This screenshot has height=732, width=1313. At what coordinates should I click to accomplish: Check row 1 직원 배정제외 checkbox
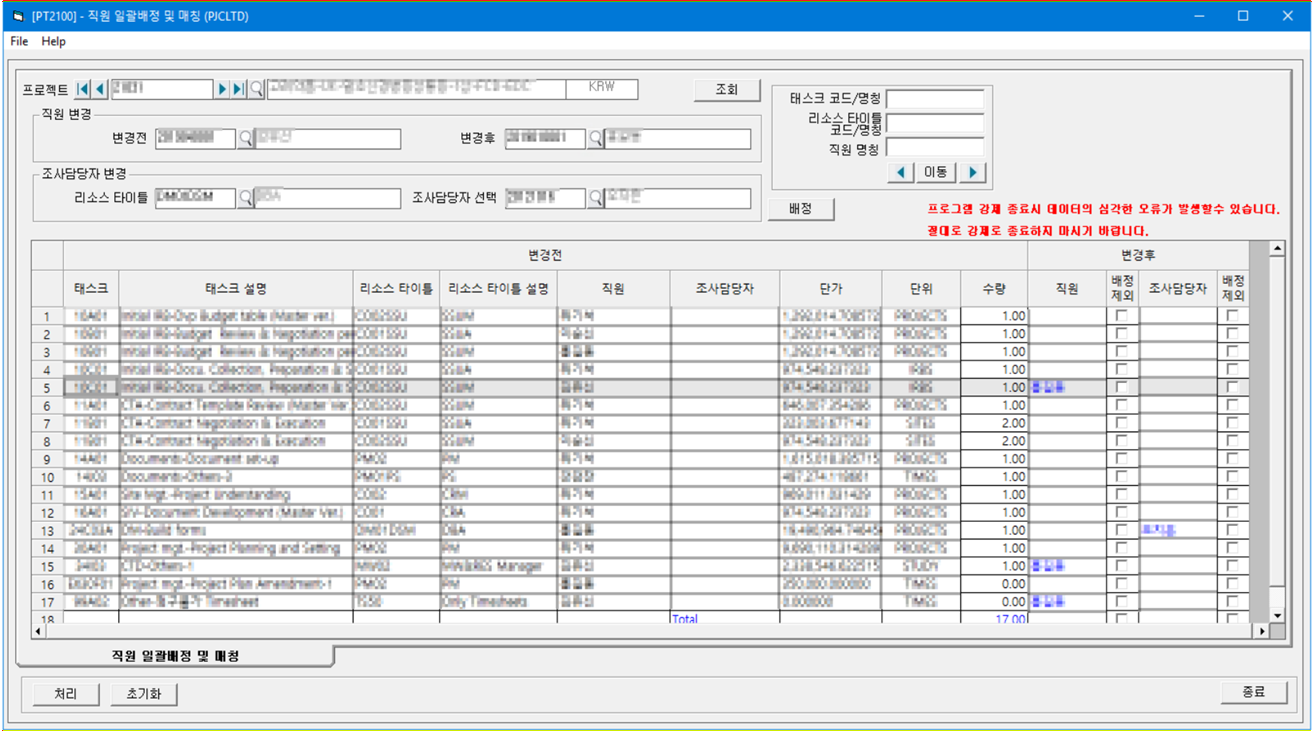click(x=1121, y=316)
